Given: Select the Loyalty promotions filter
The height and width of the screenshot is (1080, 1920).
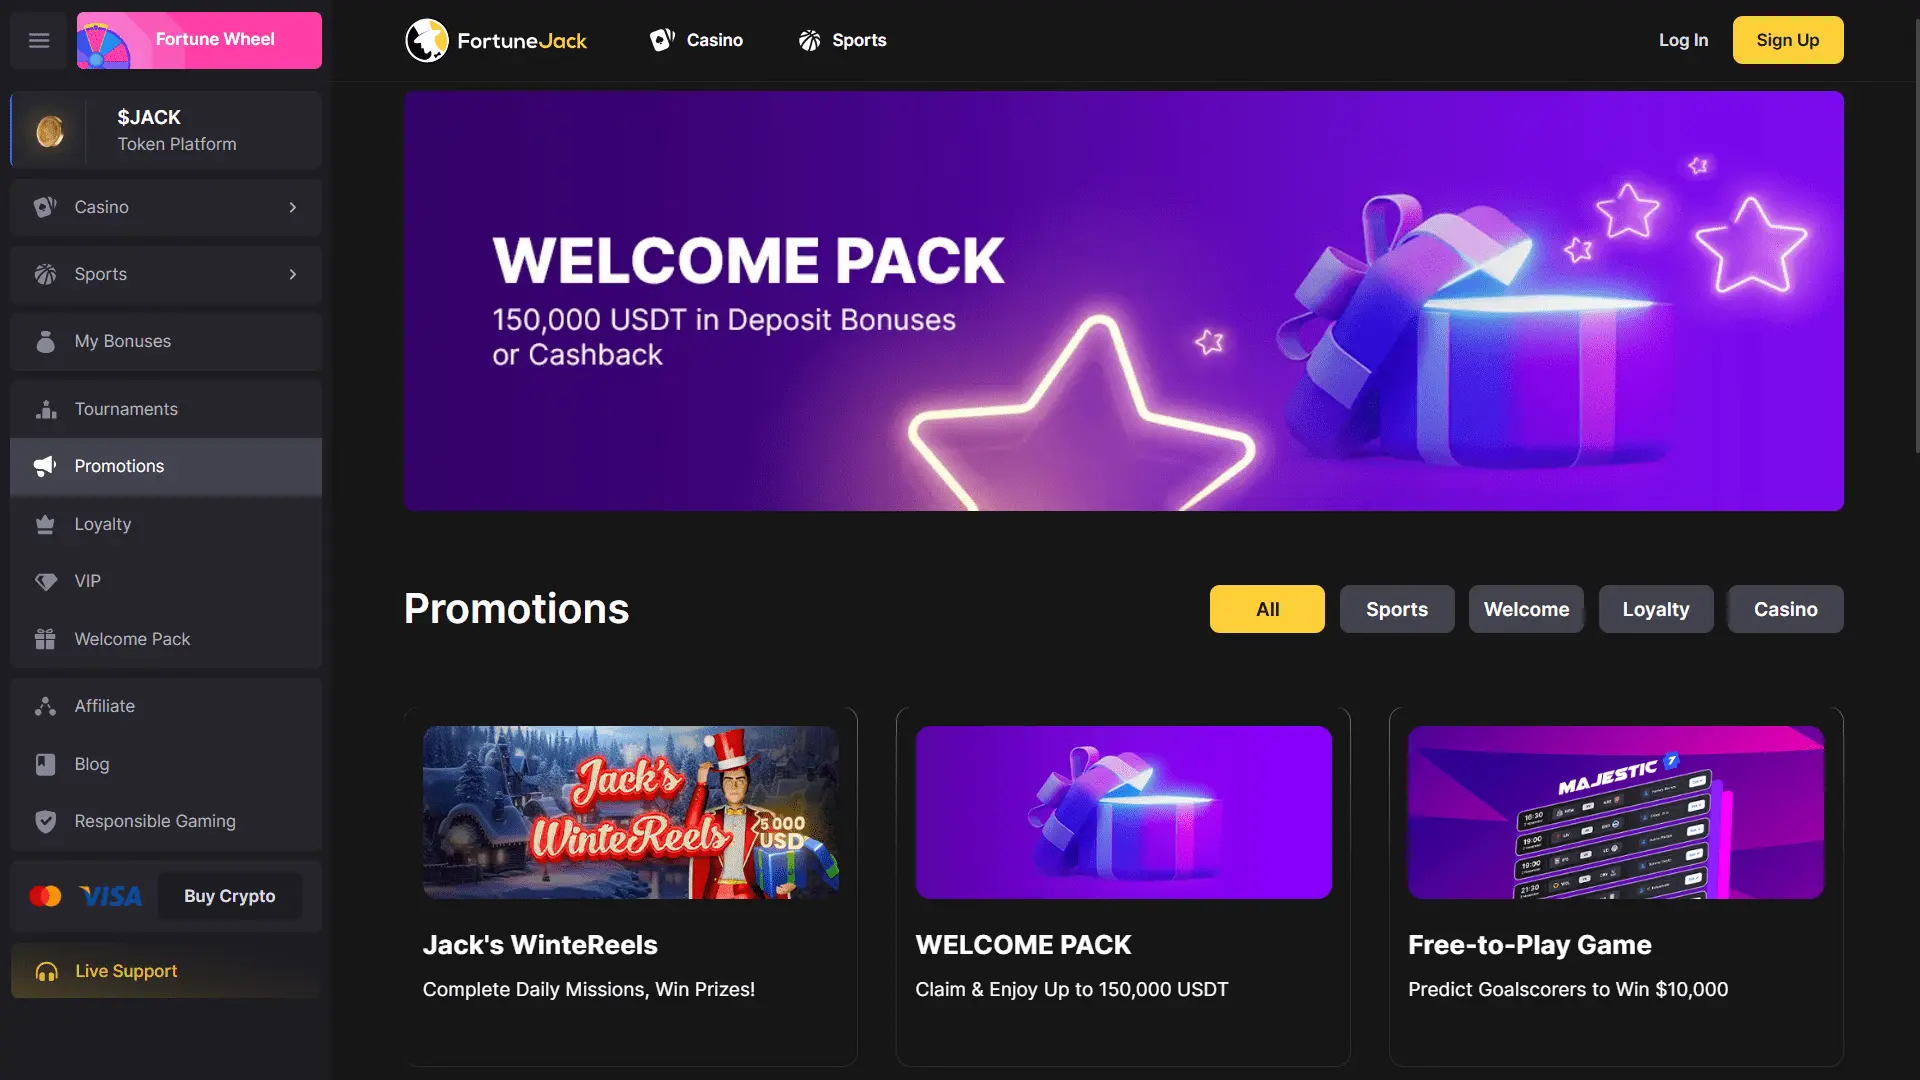Looking at the screenshot, I should (1656, 609).
